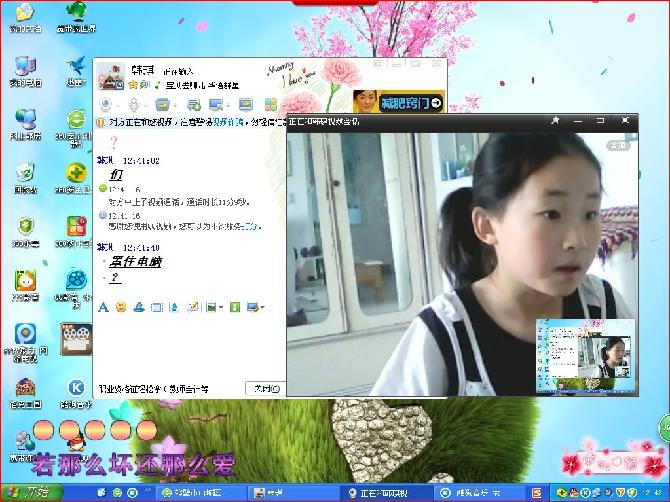Image resolution: width=670 pixels, height=502 pixels.
Task: Click the self-view preview thumbnail in video
Action: tap(585, 355)
